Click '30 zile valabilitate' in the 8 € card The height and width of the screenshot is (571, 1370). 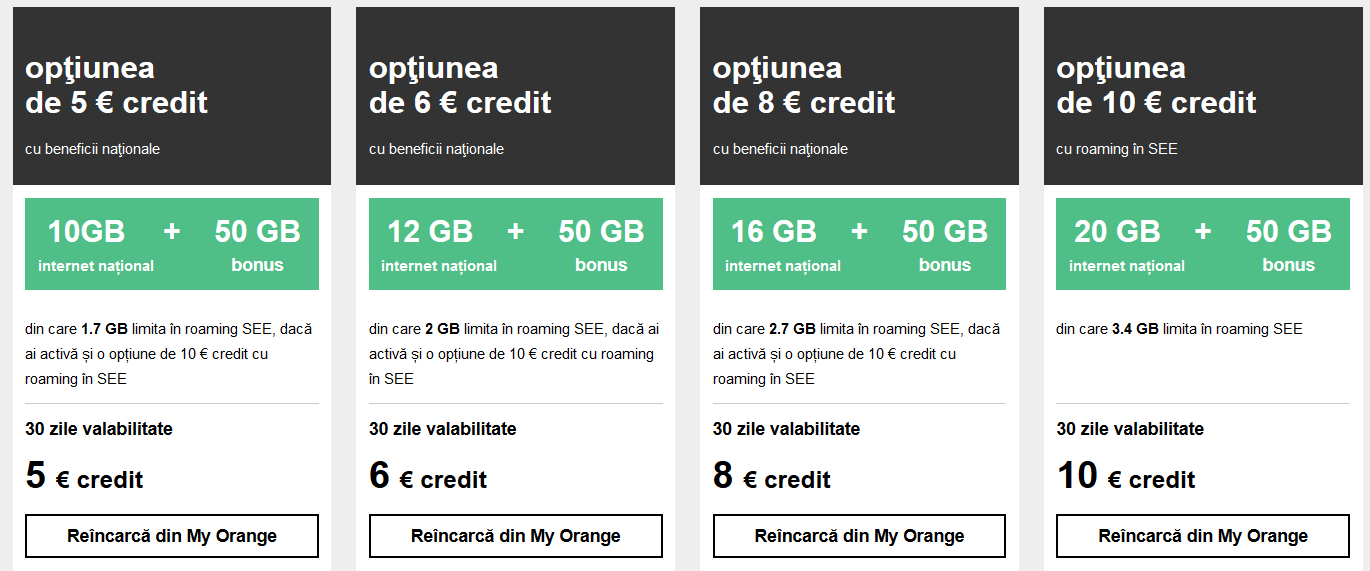point(786,429)
